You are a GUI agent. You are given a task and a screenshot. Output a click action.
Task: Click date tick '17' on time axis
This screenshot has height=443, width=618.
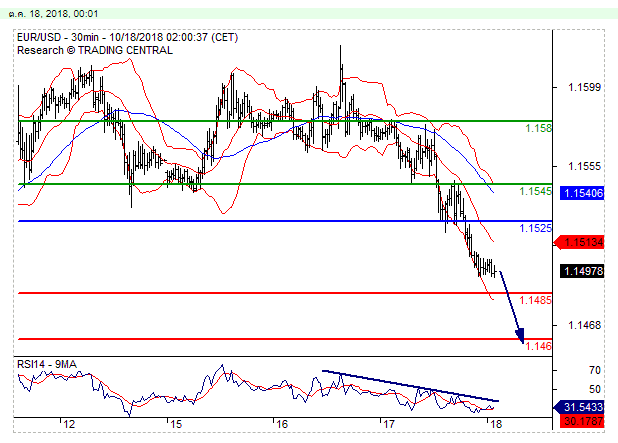coord(389,424)
